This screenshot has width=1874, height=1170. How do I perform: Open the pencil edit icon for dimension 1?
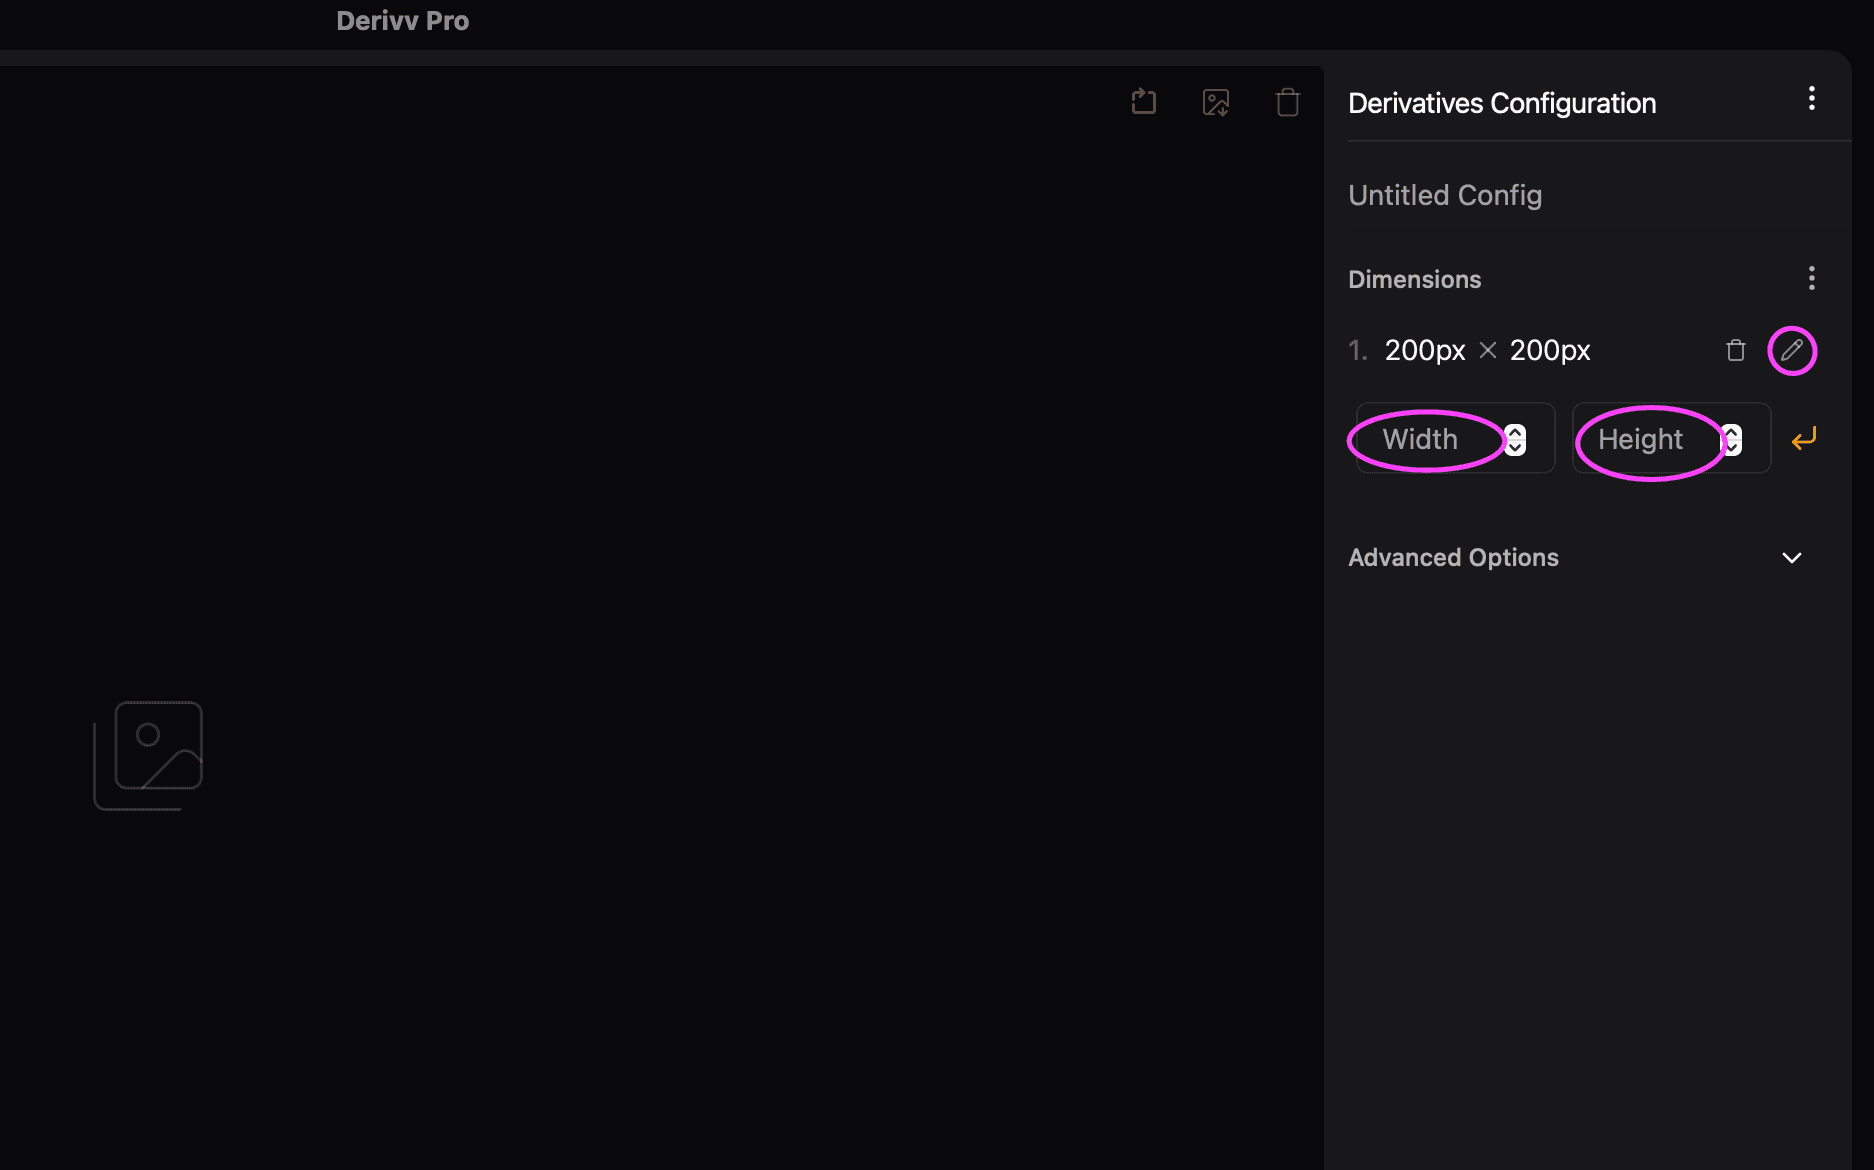(1792, 350)
